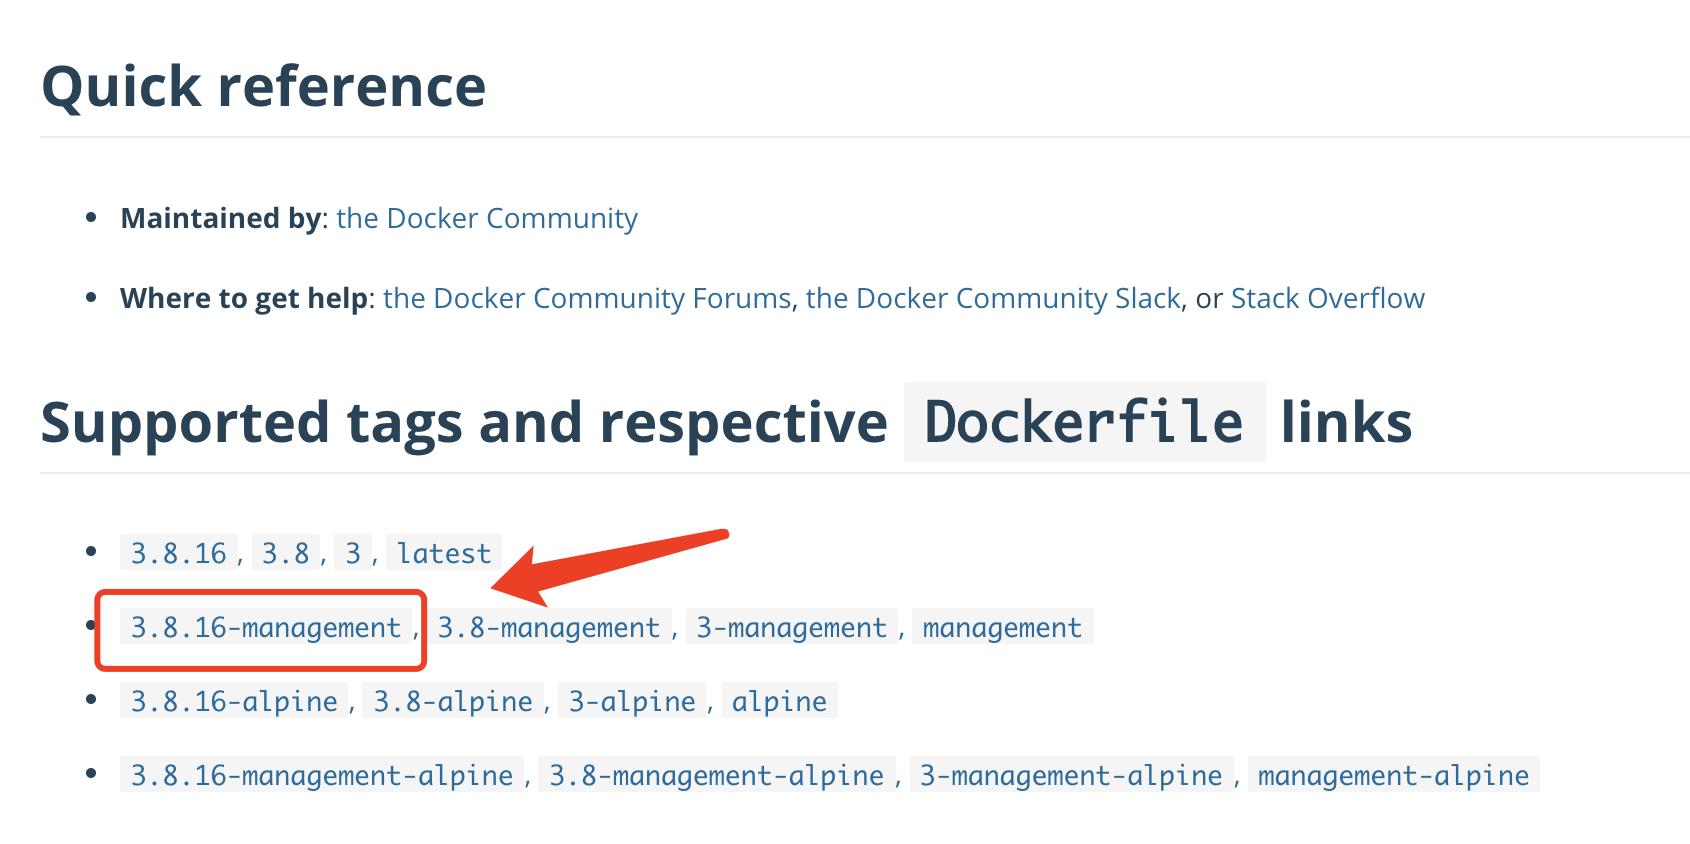The width and height of the screenshot is (1690, 844).
Task: Open the latest tag link
Action: [444, 553]
